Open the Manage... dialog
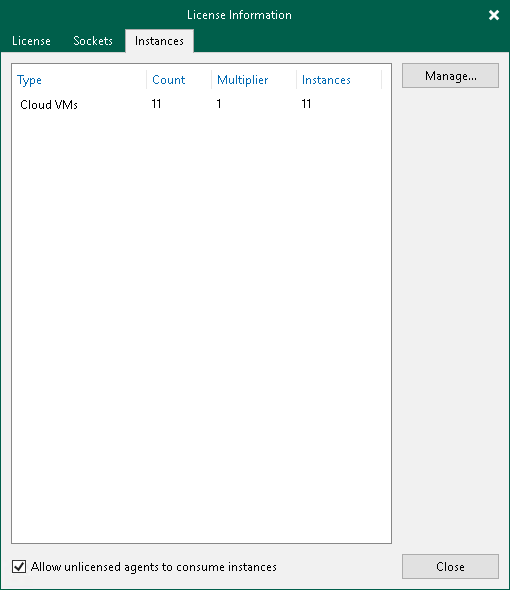The height and width of the screenshot is (590, 510). click(450, 76)
